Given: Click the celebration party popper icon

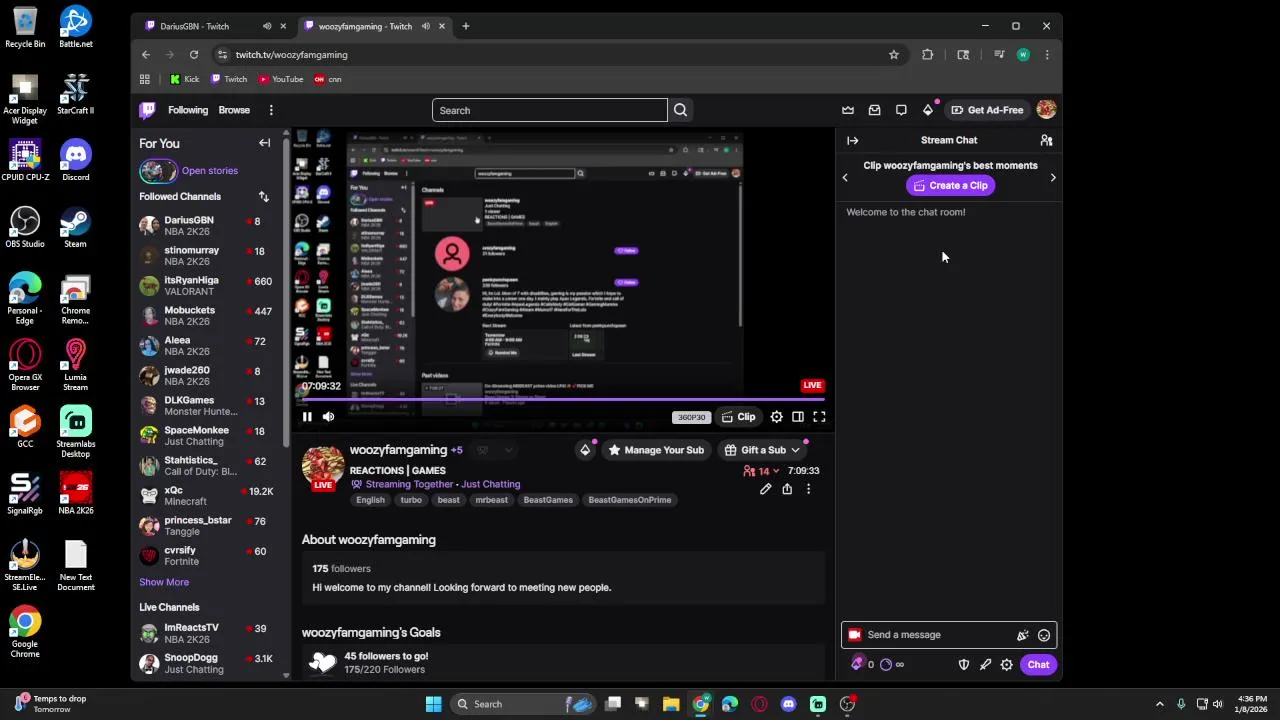Looking at the screenshot, I should pyautogui.click(x=1022, y=635).
